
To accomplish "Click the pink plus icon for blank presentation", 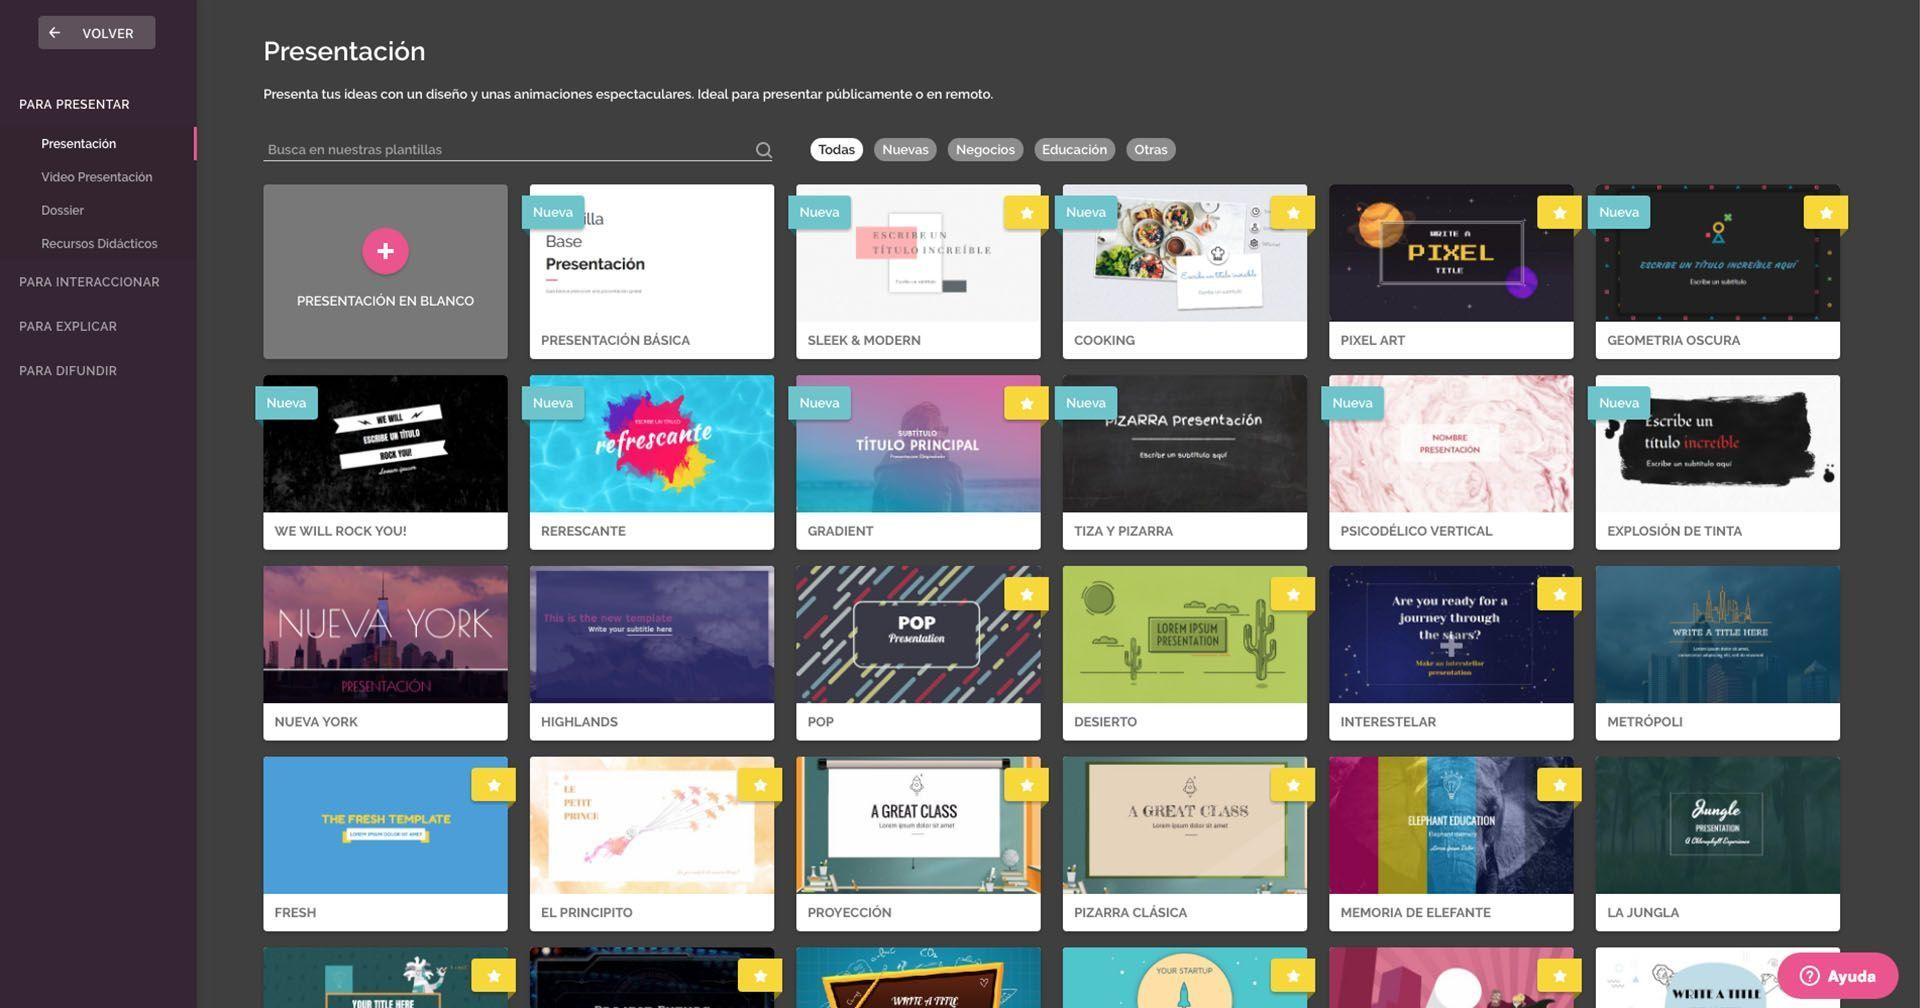I will [x=385, y=251].
